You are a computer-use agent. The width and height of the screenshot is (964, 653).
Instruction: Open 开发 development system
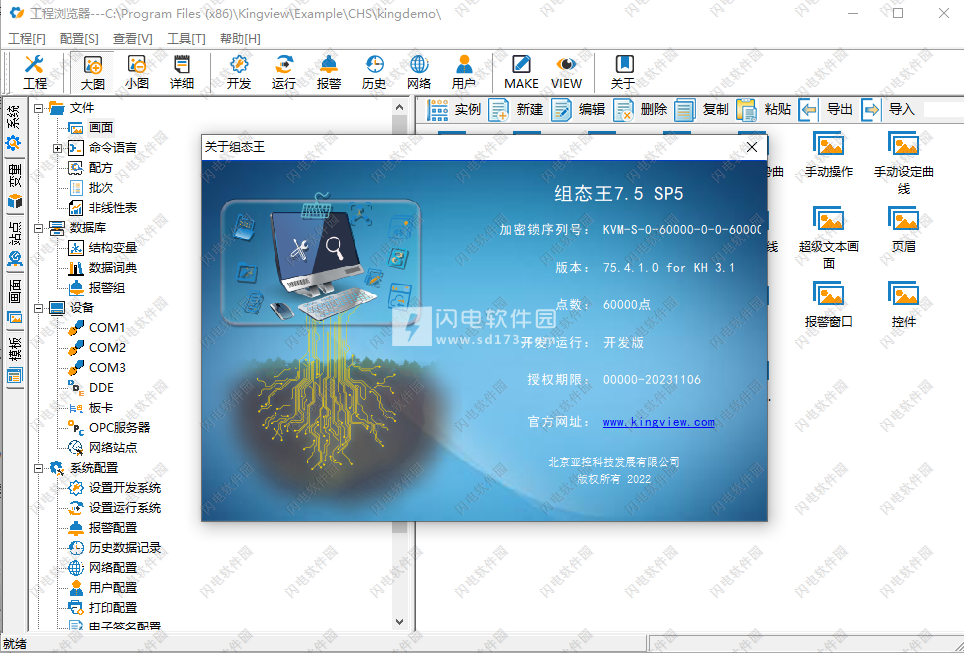[239, 73]
